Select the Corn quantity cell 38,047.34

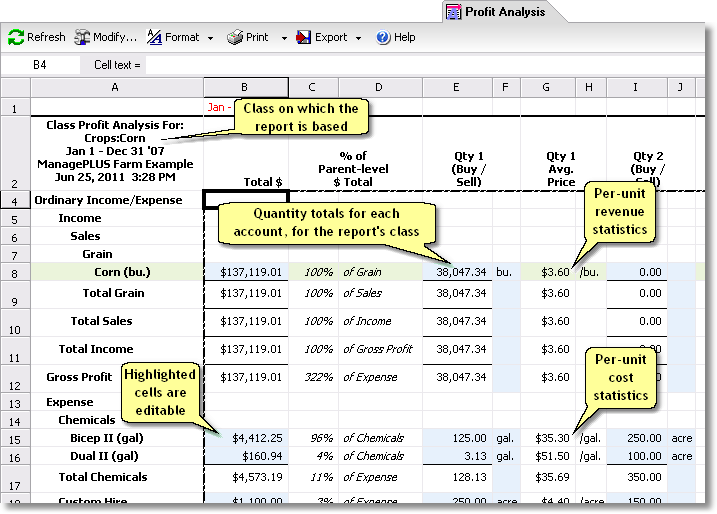click(x=456, y=272)
